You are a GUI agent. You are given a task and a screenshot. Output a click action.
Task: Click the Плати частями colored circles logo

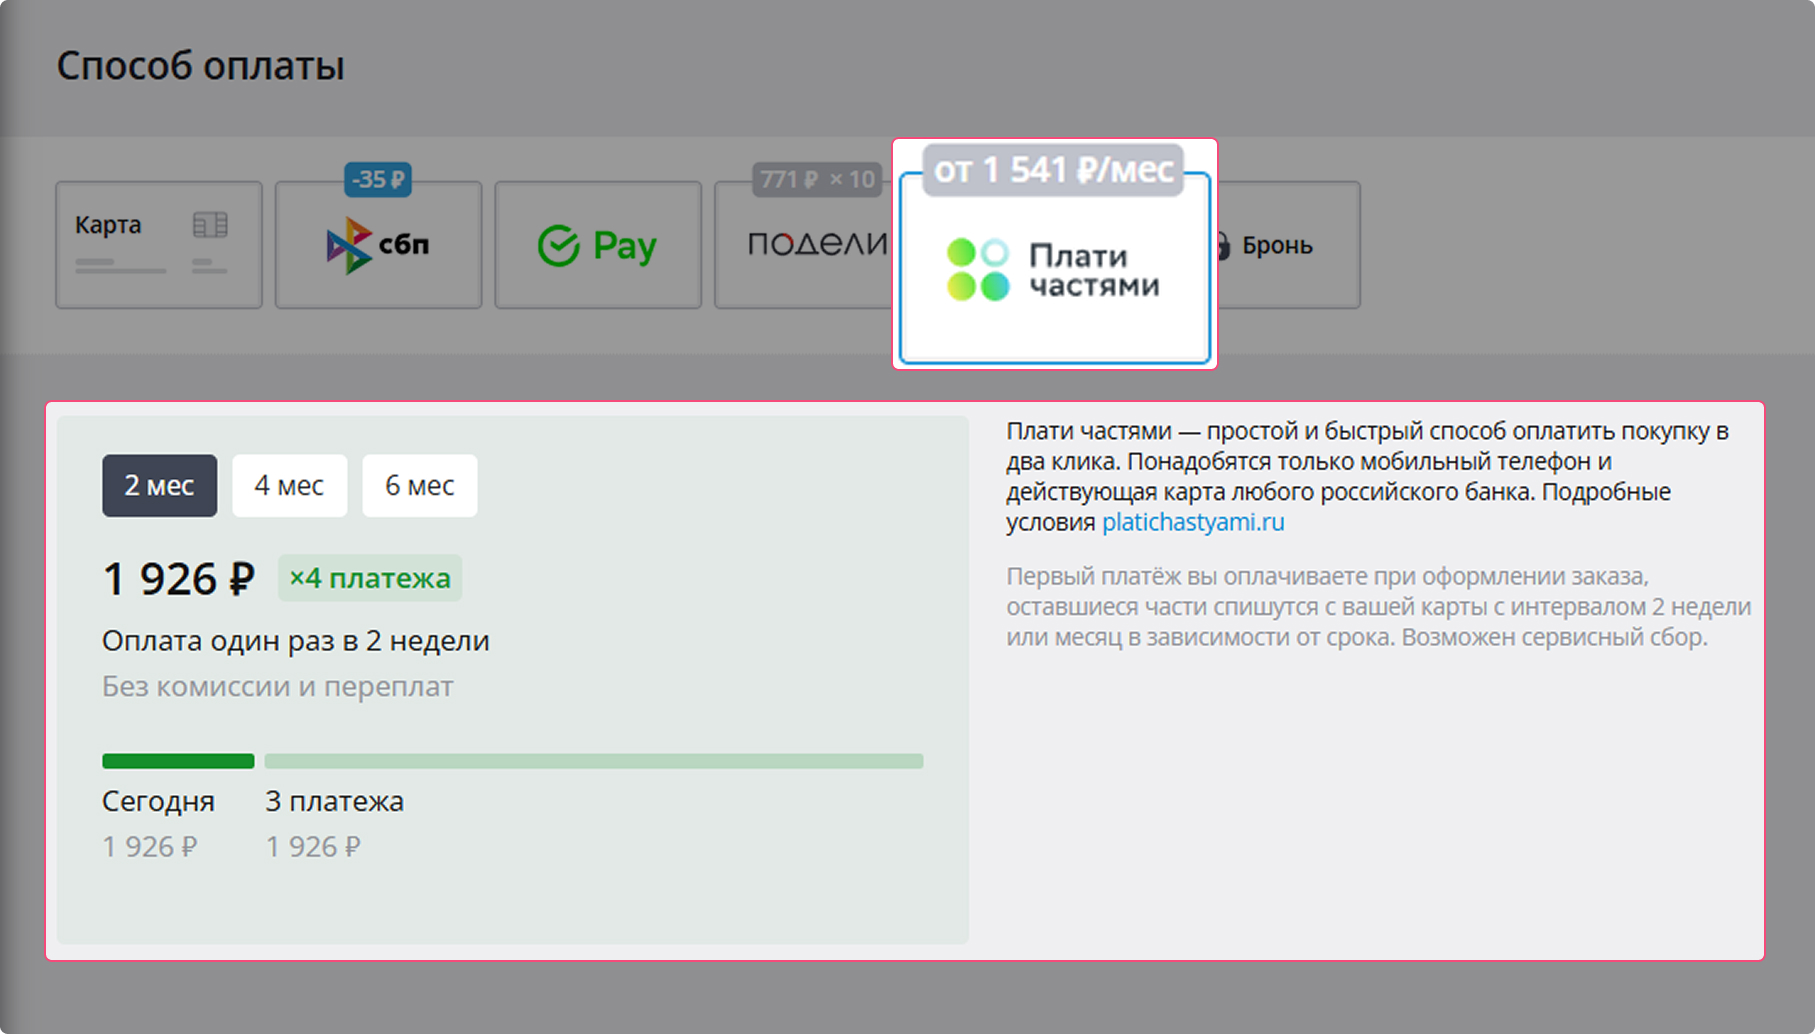[977, 269]
